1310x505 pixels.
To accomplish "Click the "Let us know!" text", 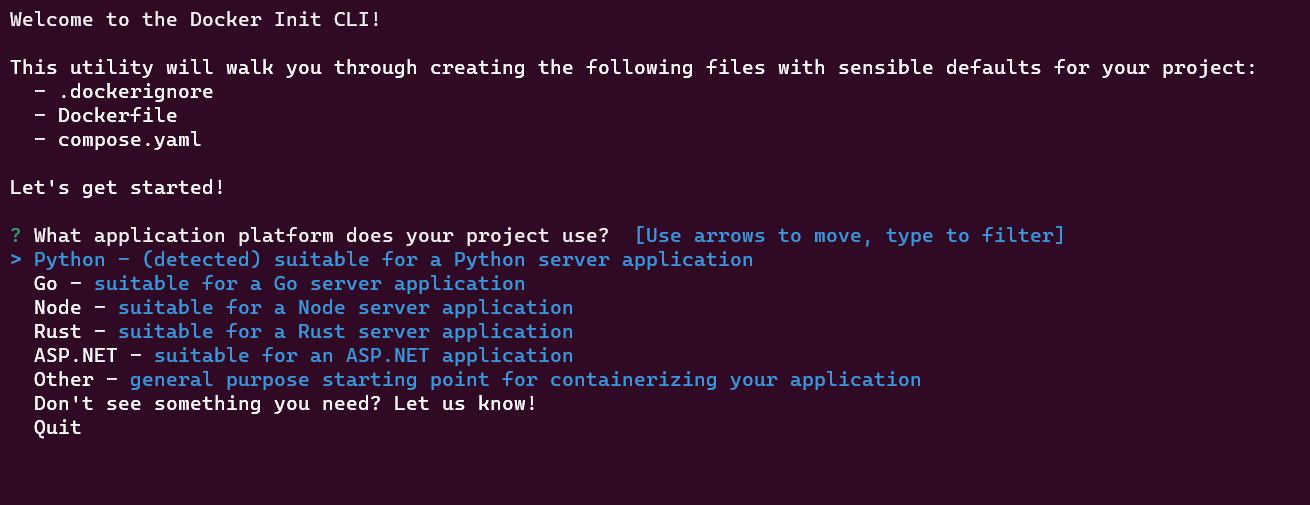I will 465,404.
